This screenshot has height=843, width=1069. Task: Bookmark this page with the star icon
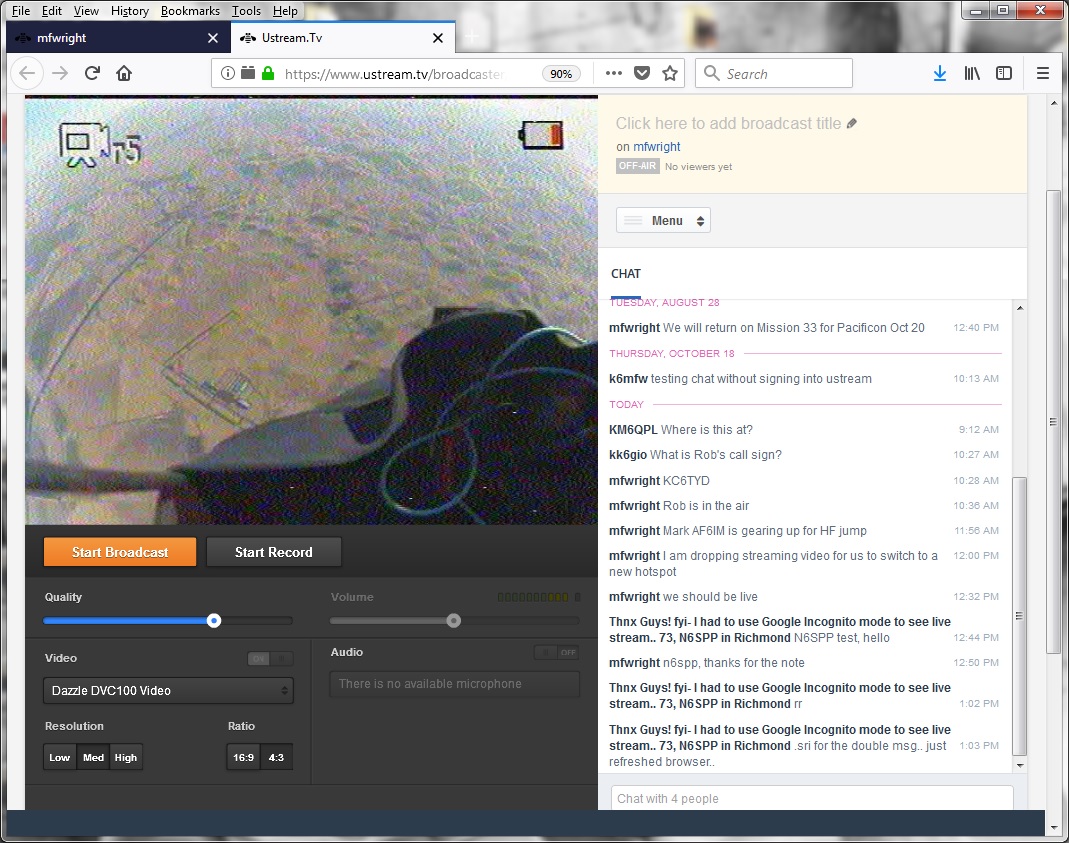670,73
